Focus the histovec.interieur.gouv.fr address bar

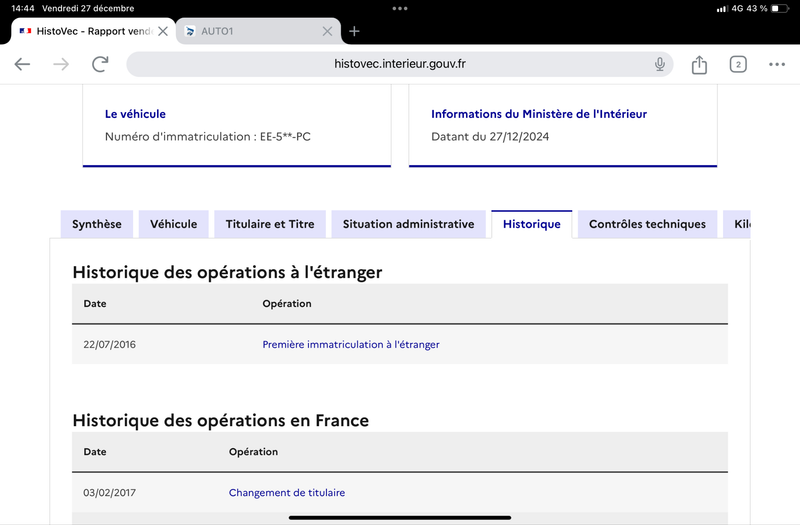[x=399, y=64]
